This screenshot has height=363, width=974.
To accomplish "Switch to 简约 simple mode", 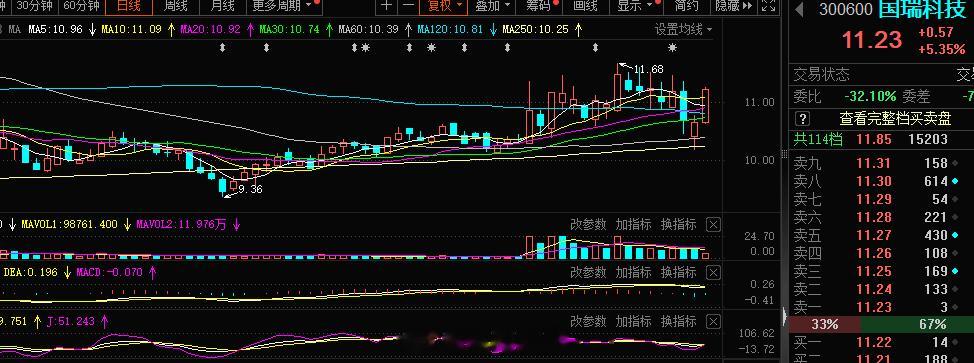I will (686, 6).
